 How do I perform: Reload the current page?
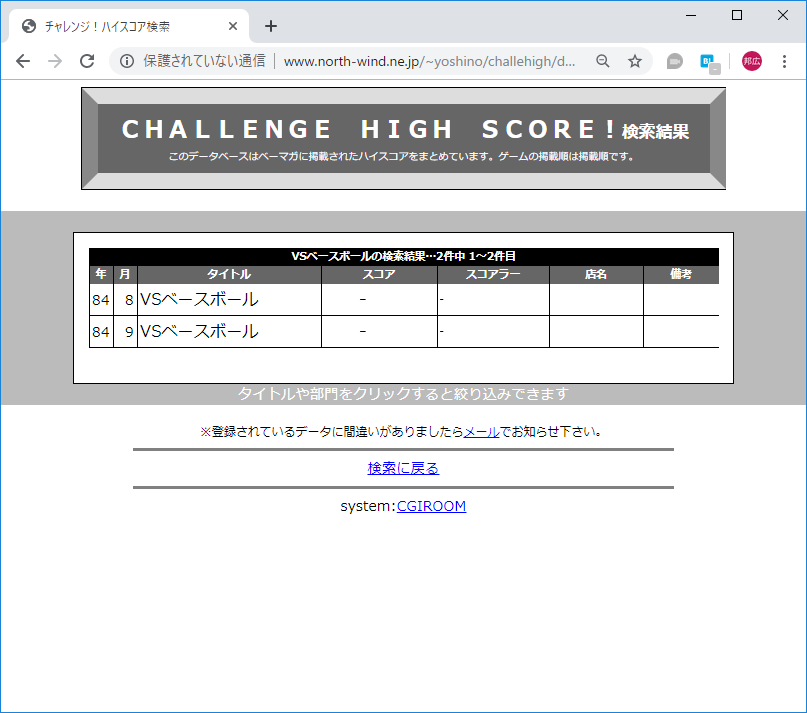point(87,61)
